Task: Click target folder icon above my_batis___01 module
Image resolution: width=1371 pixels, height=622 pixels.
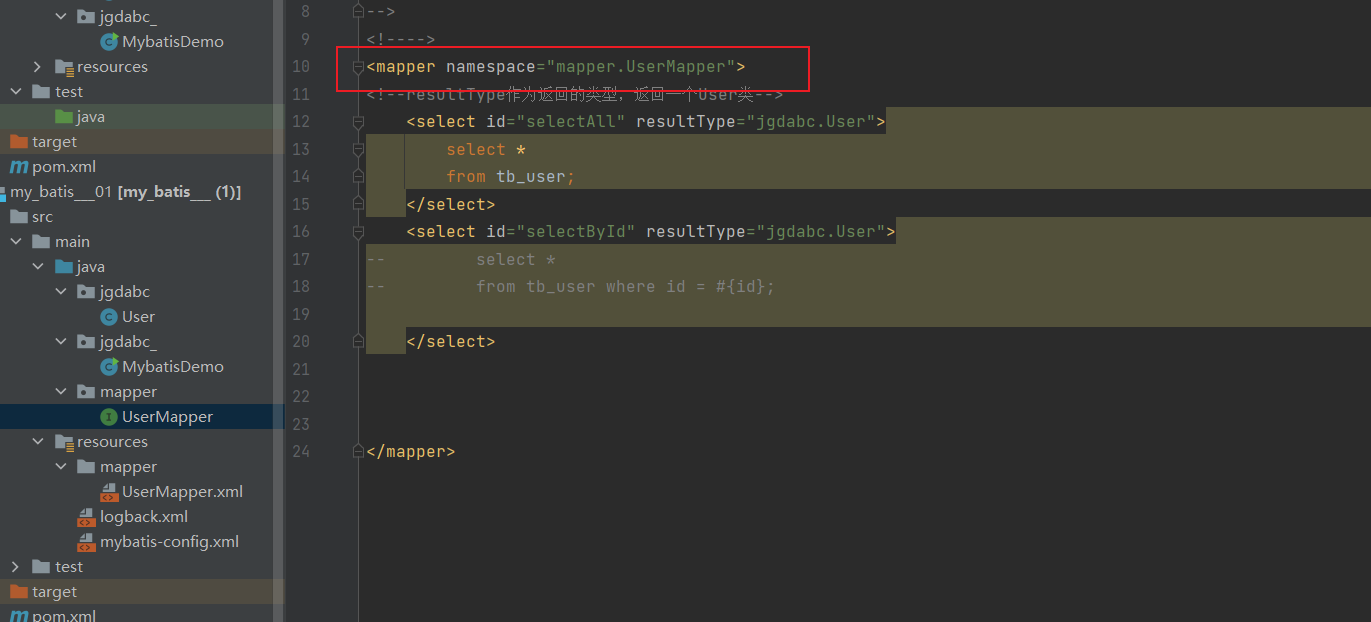Action: 18,142
